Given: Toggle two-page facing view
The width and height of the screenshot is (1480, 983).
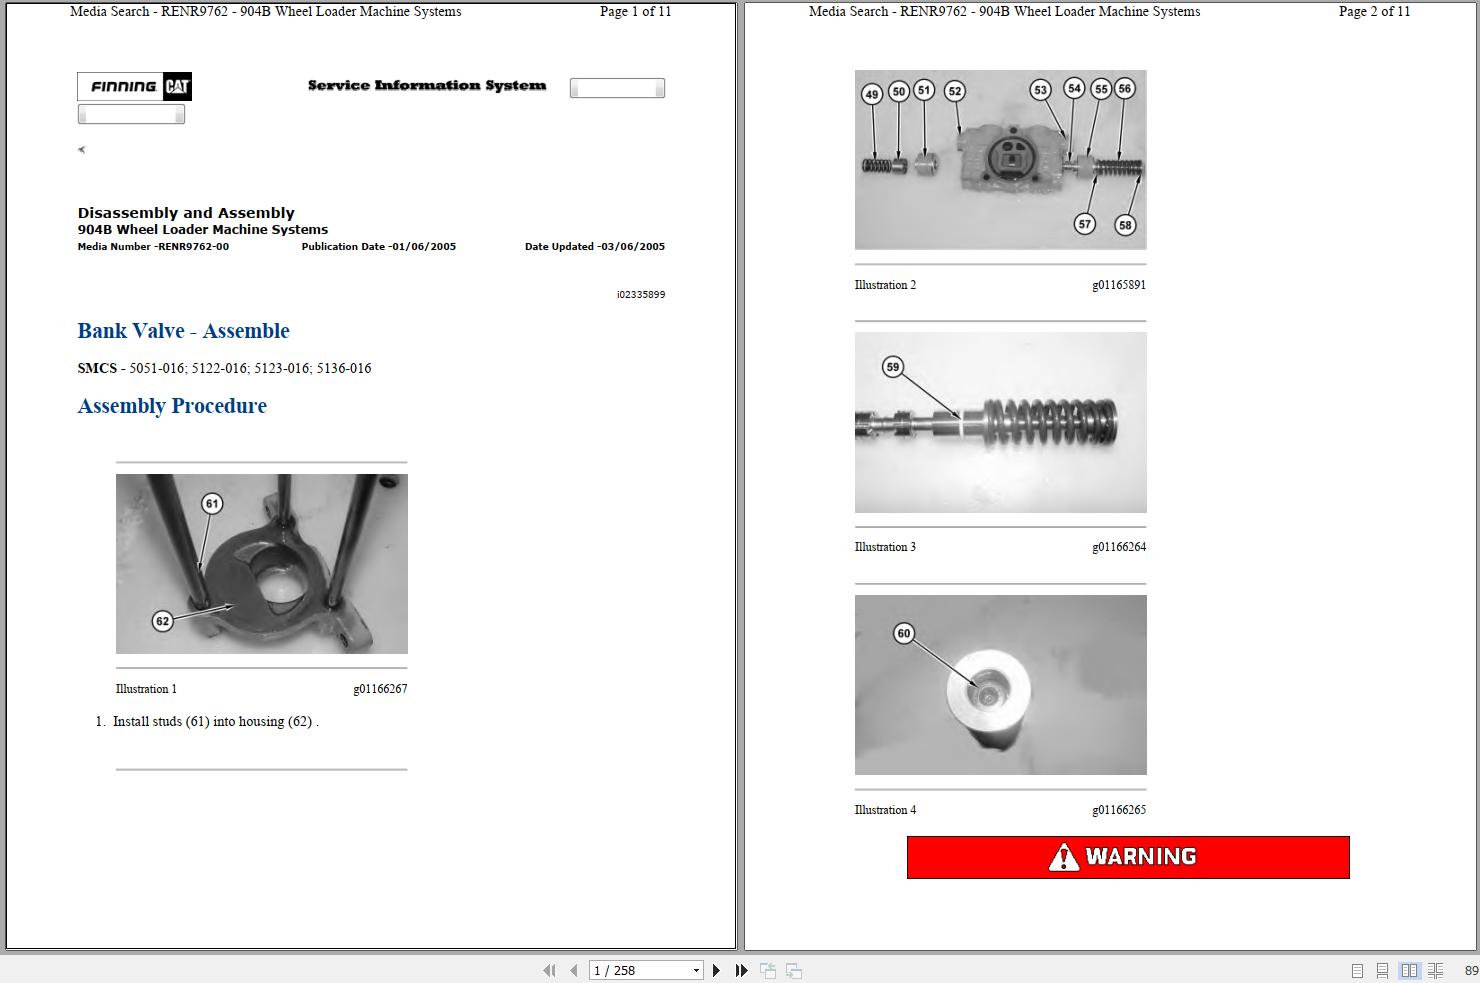Looking at the screenshot, I should tap(1409, 970).
